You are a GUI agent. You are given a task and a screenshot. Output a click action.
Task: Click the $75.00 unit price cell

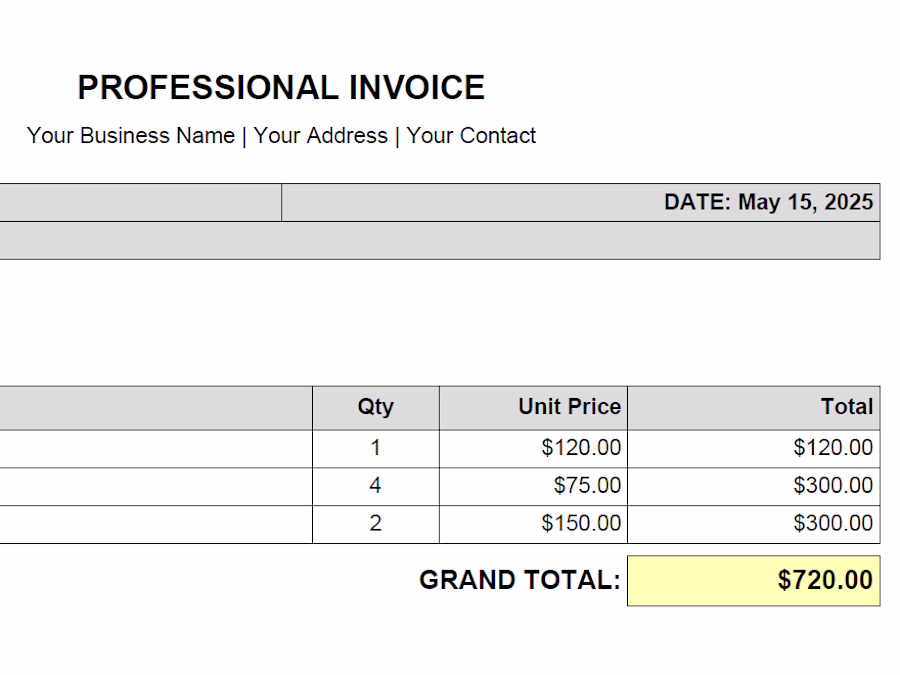click(x=533, y=486)
